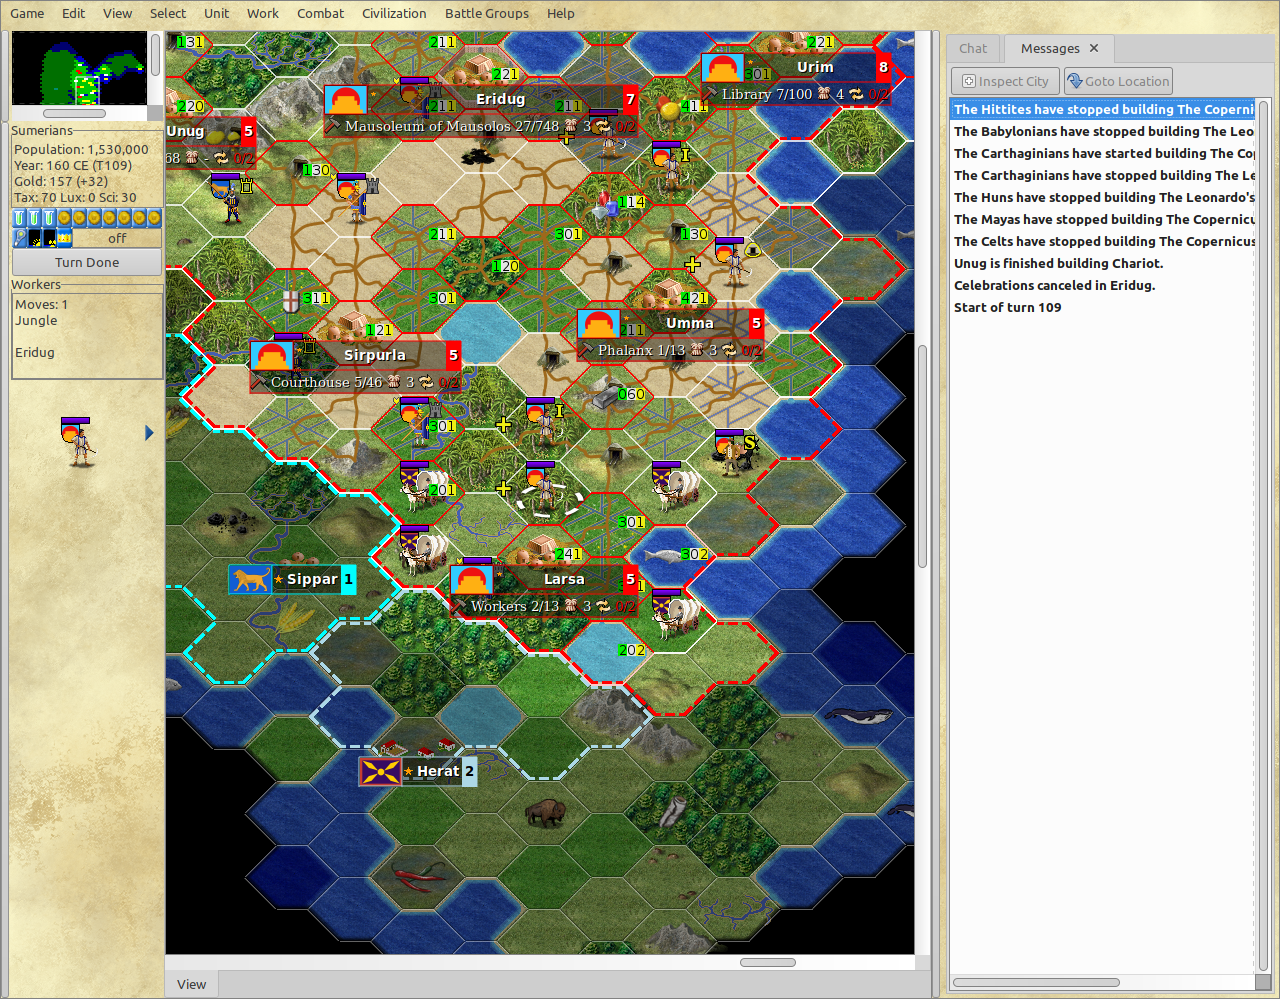Click the purple star flag of Herat
Screen dimensions: 1280x999
click(x=380, y=771)
